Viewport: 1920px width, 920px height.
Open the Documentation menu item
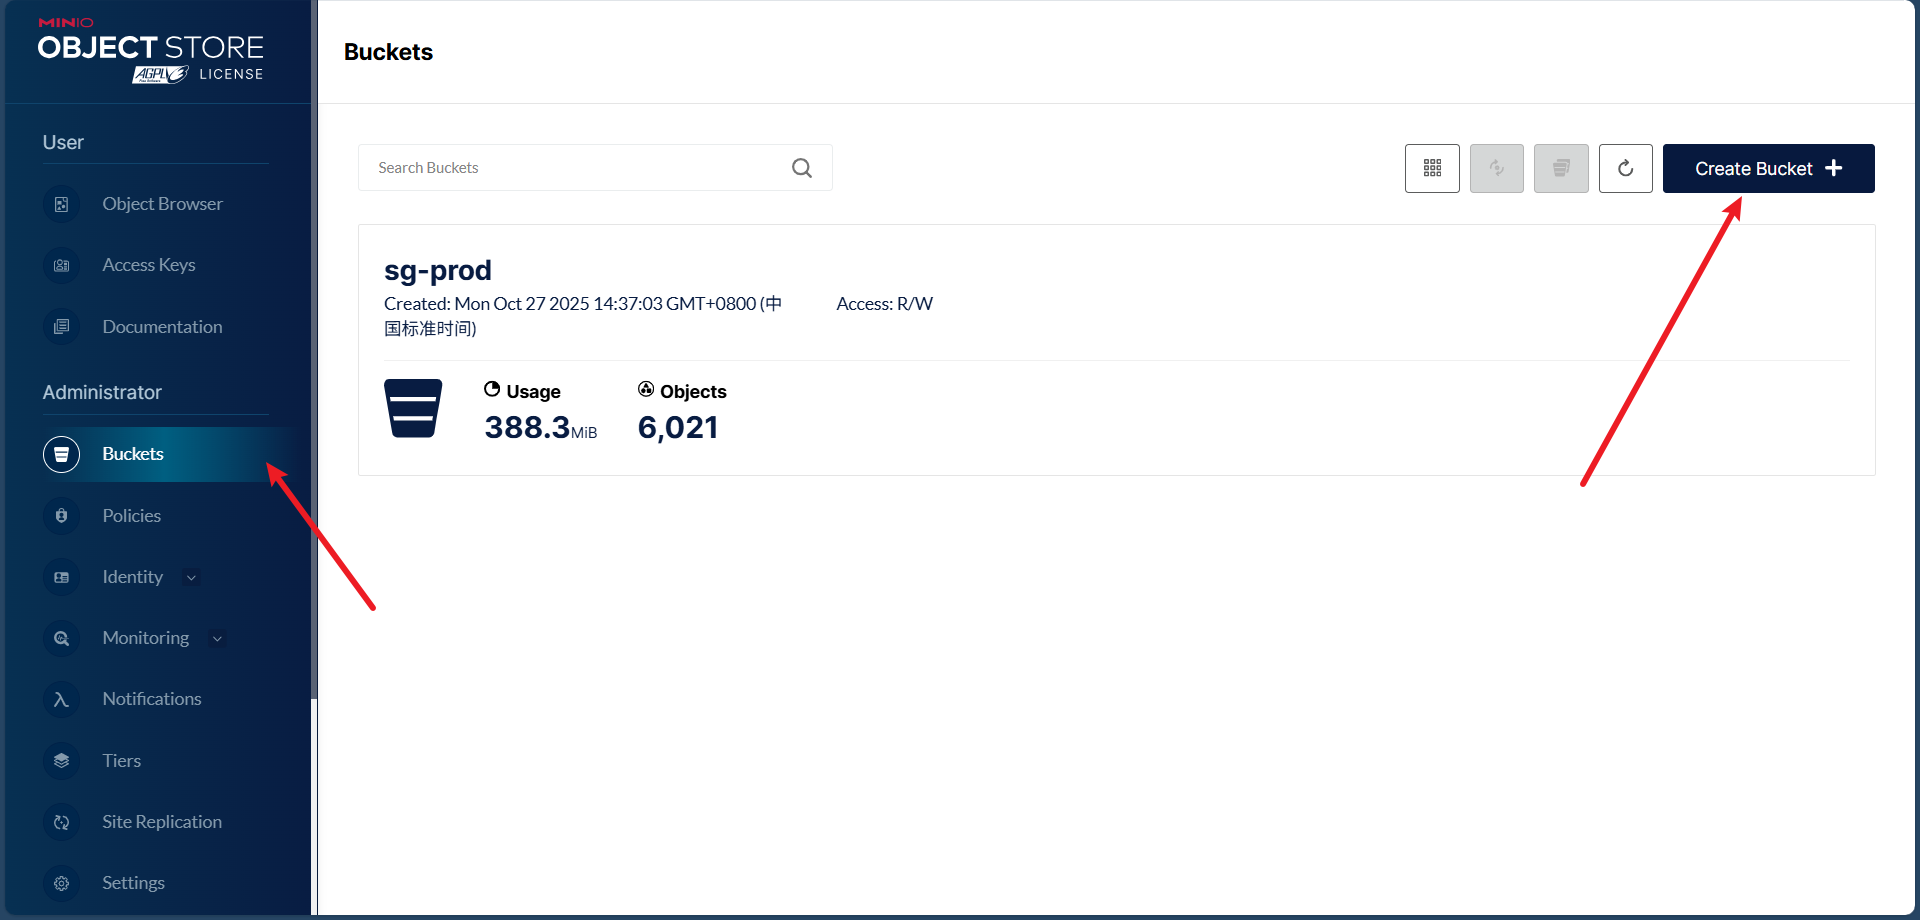162,327
